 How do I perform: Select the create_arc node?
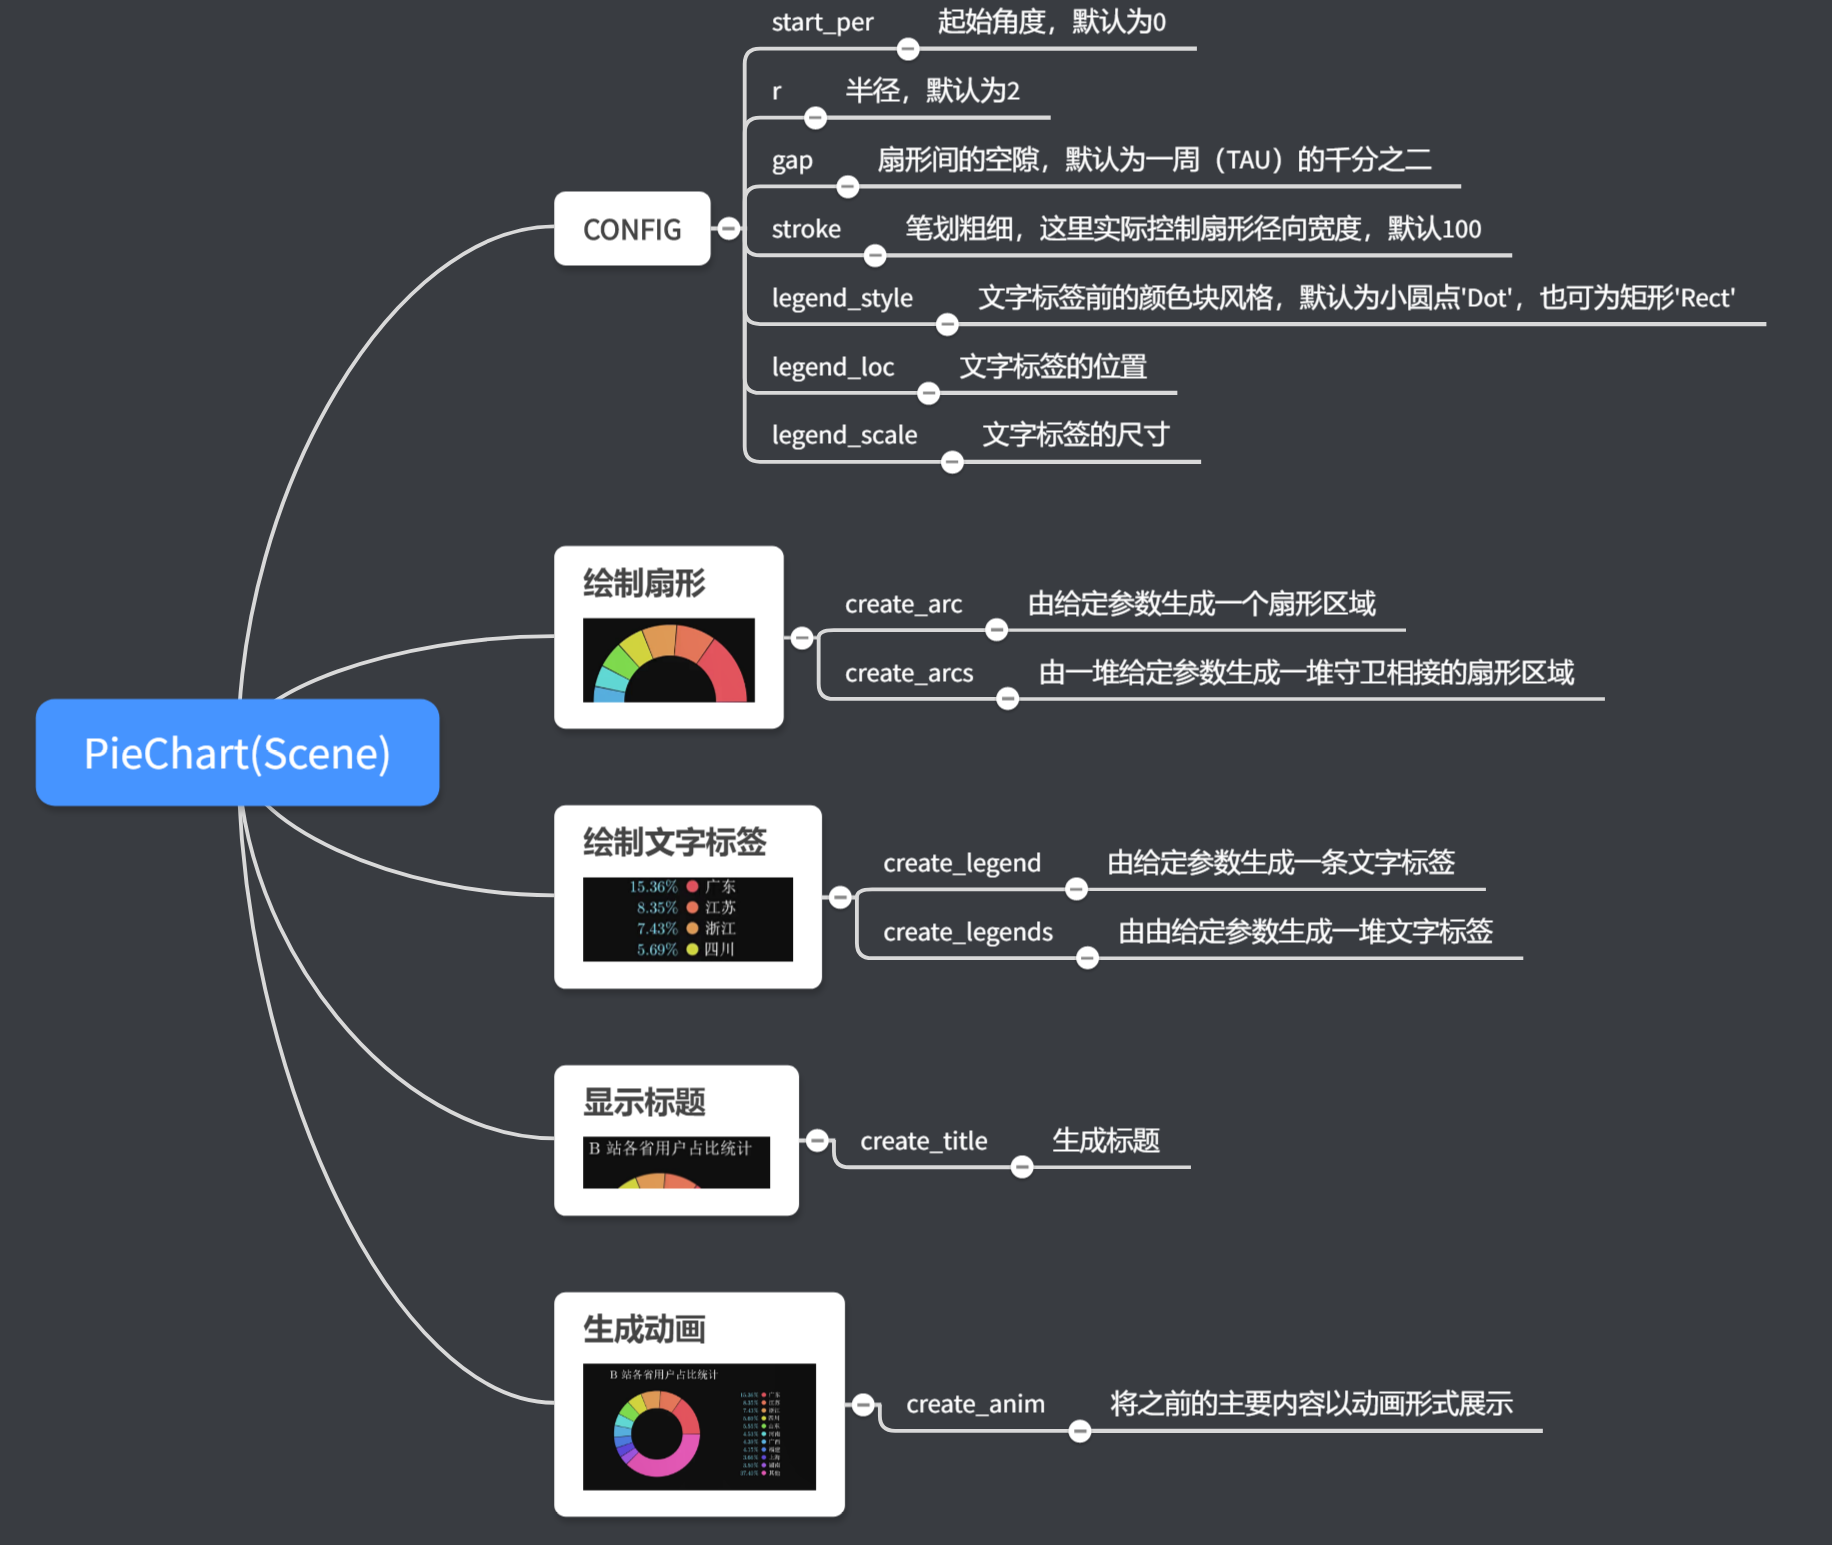[x=903, y=604]
